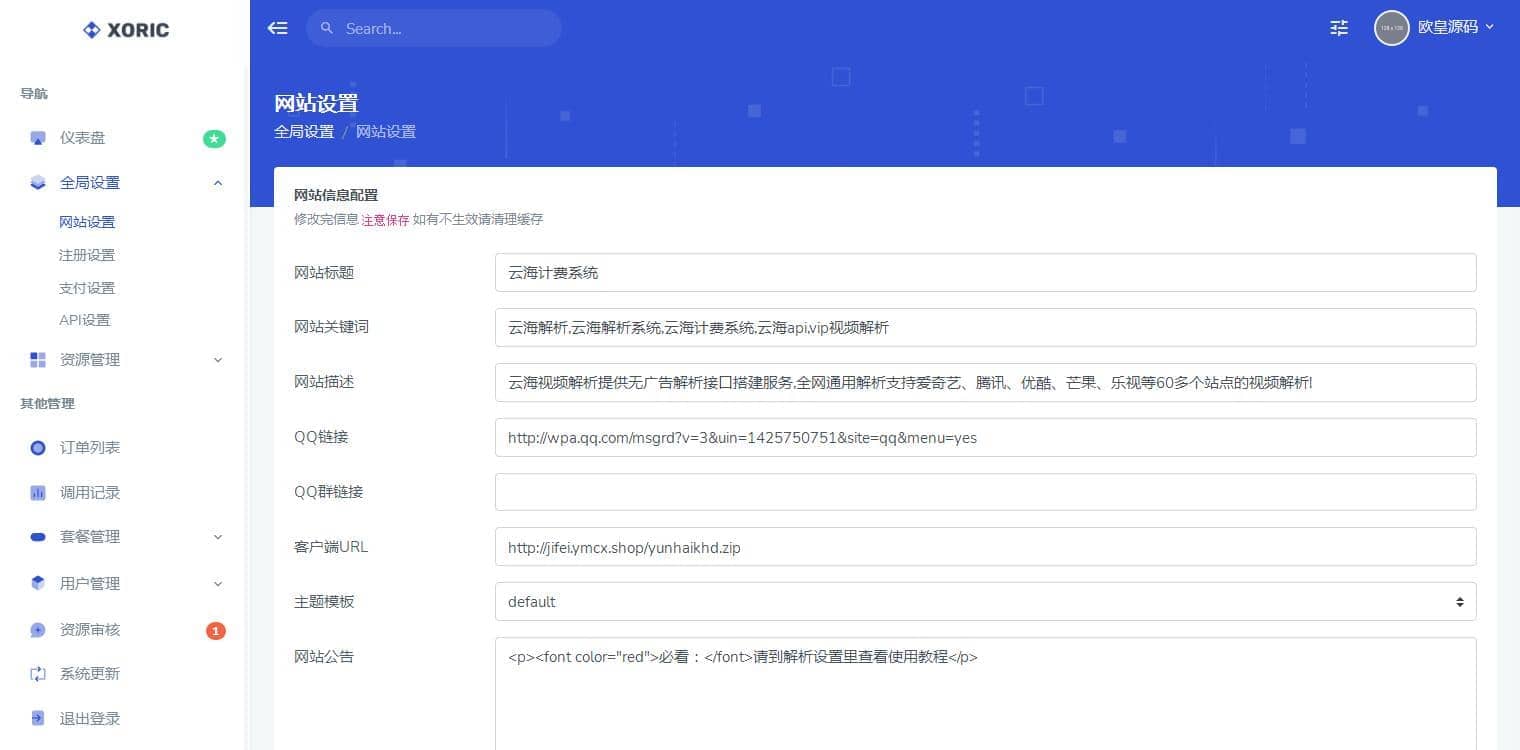Open 调用记录 chart icon
This screenshot has width=1520, height=750.
[x=38, y=493]
